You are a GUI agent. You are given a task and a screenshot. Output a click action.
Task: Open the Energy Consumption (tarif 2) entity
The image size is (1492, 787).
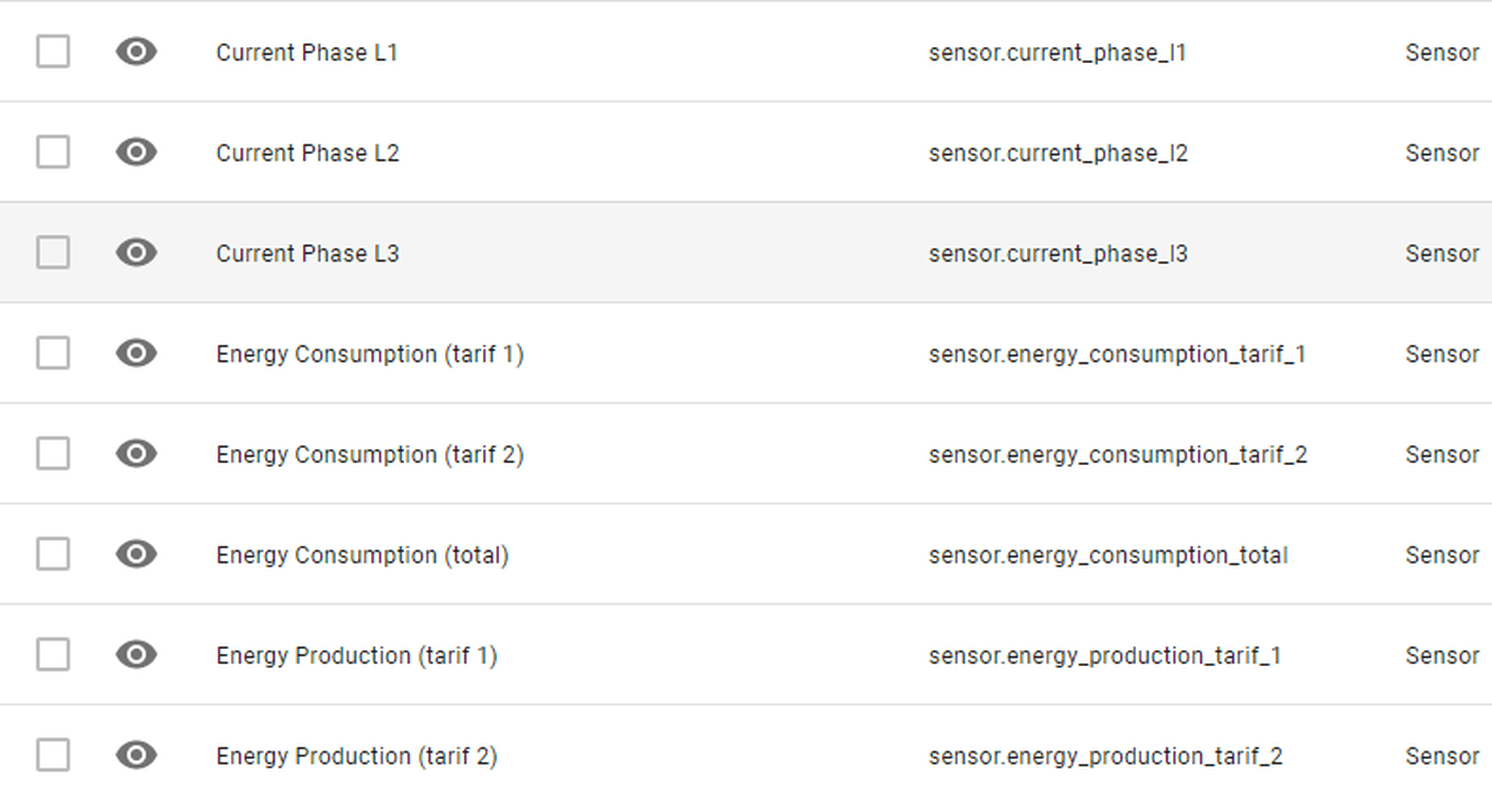746,453
